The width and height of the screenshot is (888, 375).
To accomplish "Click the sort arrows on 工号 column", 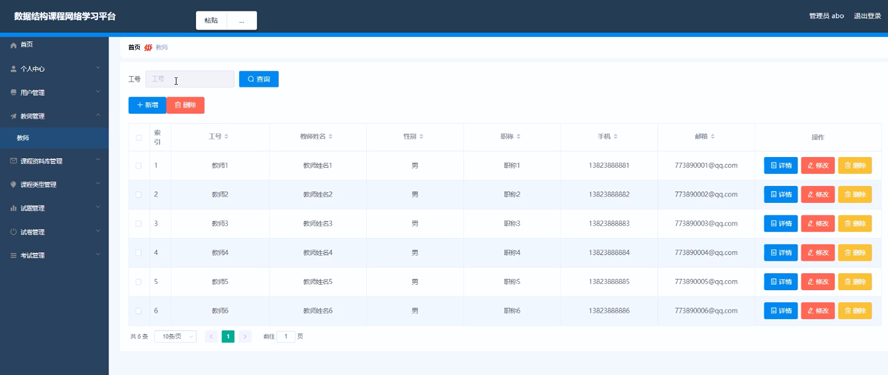I will pos(227,137).
